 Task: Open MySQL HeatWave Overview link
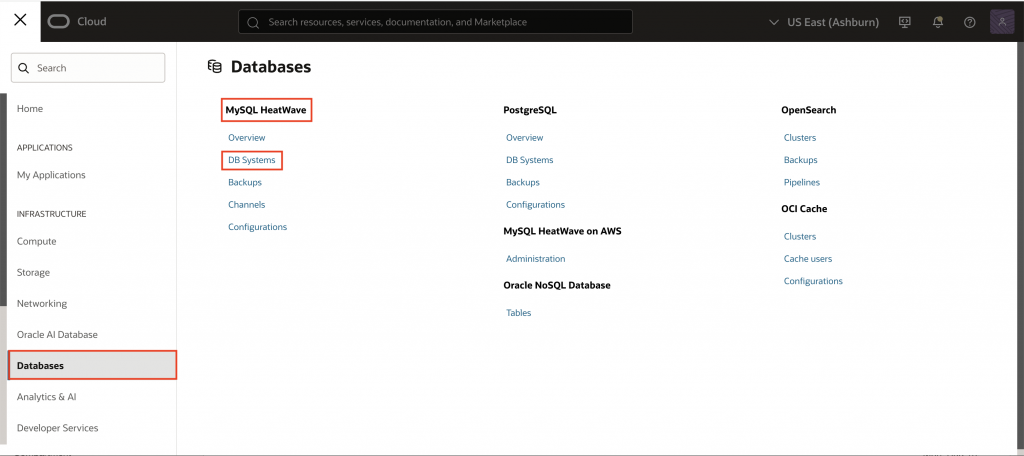(x=247, y=138)
